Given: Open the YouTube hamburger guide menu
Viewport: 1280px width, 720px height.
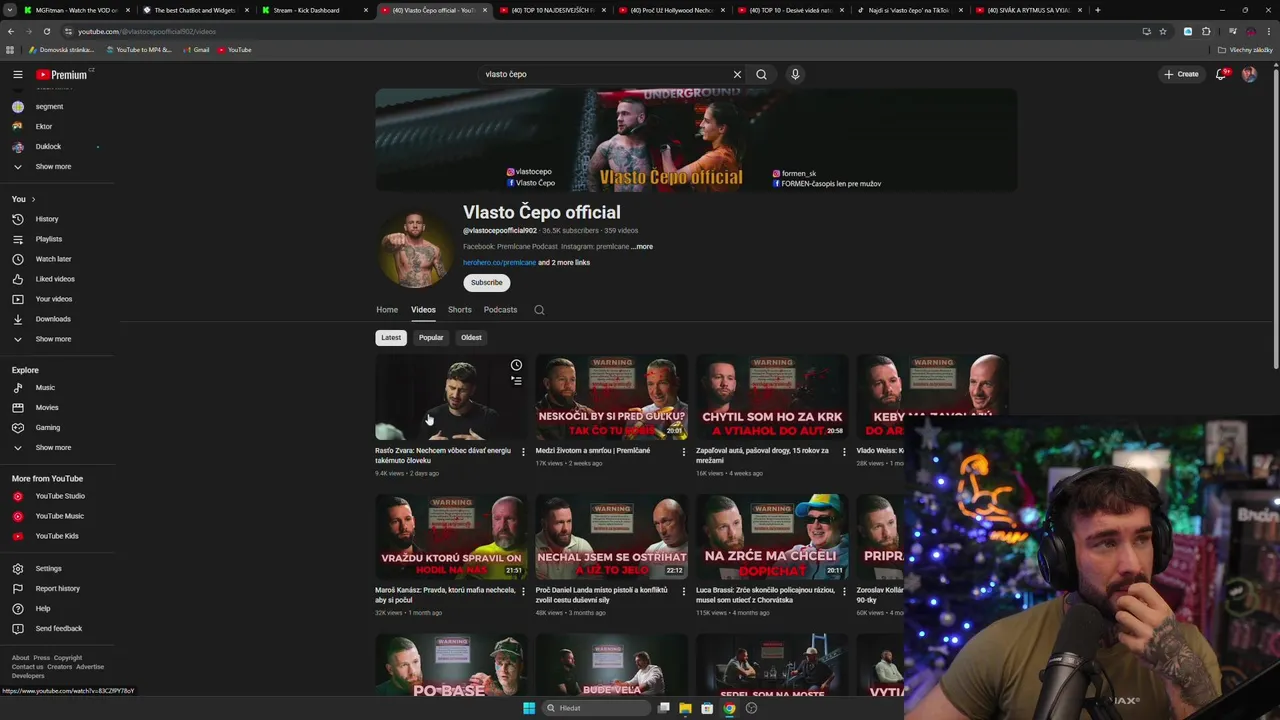Looking at the screenshot, I should pos(17,74).
